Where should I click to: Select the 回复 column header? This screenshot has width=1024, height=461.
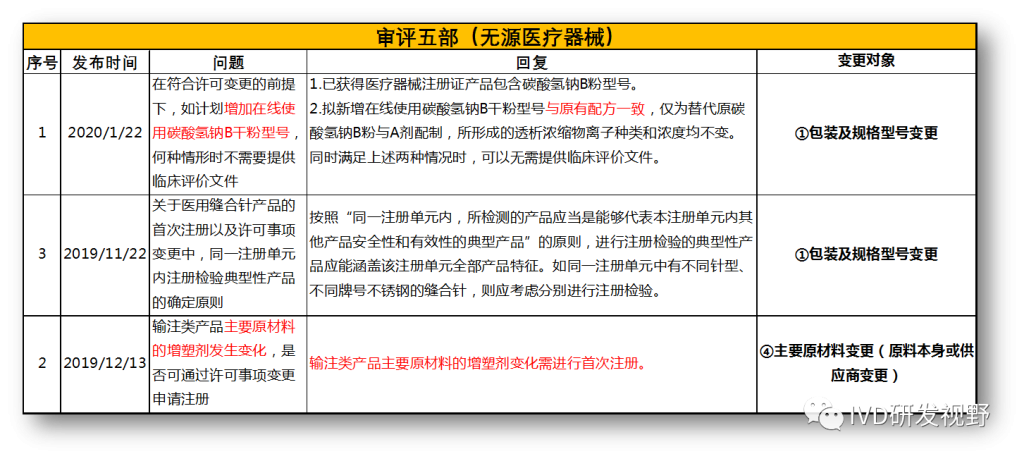click(x=531, y=62)
